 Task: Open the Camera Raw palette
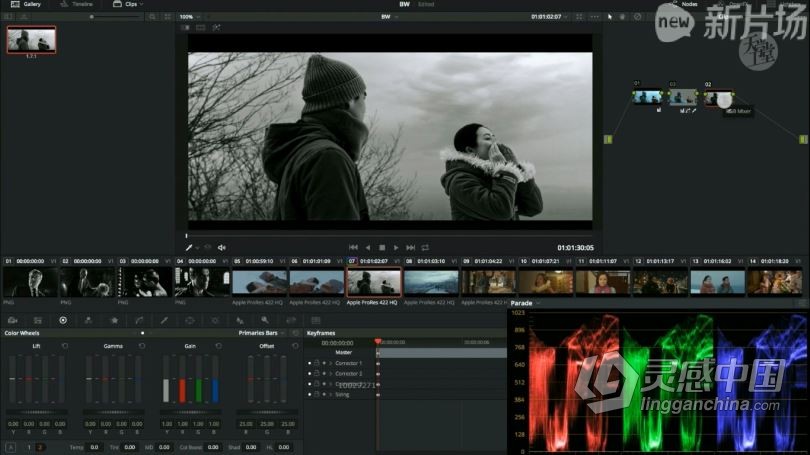12,320
